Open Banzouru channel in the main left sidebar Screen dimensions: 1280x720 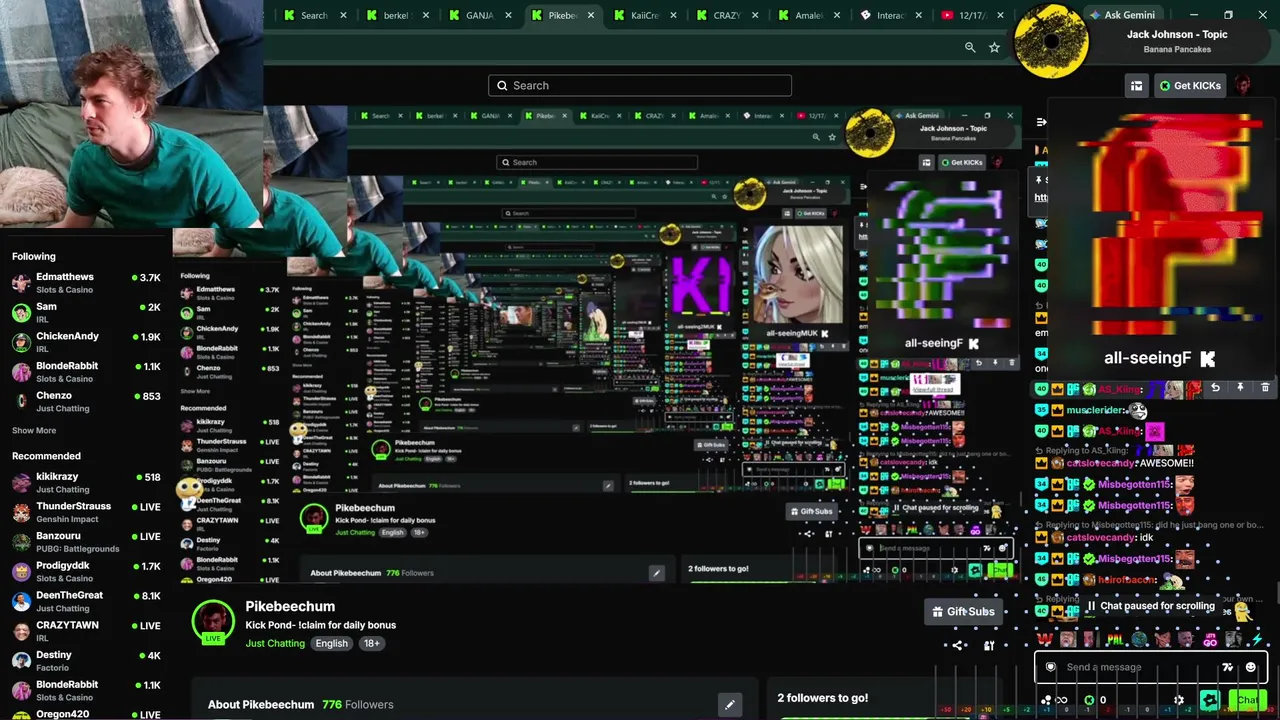tap(86, 542)
